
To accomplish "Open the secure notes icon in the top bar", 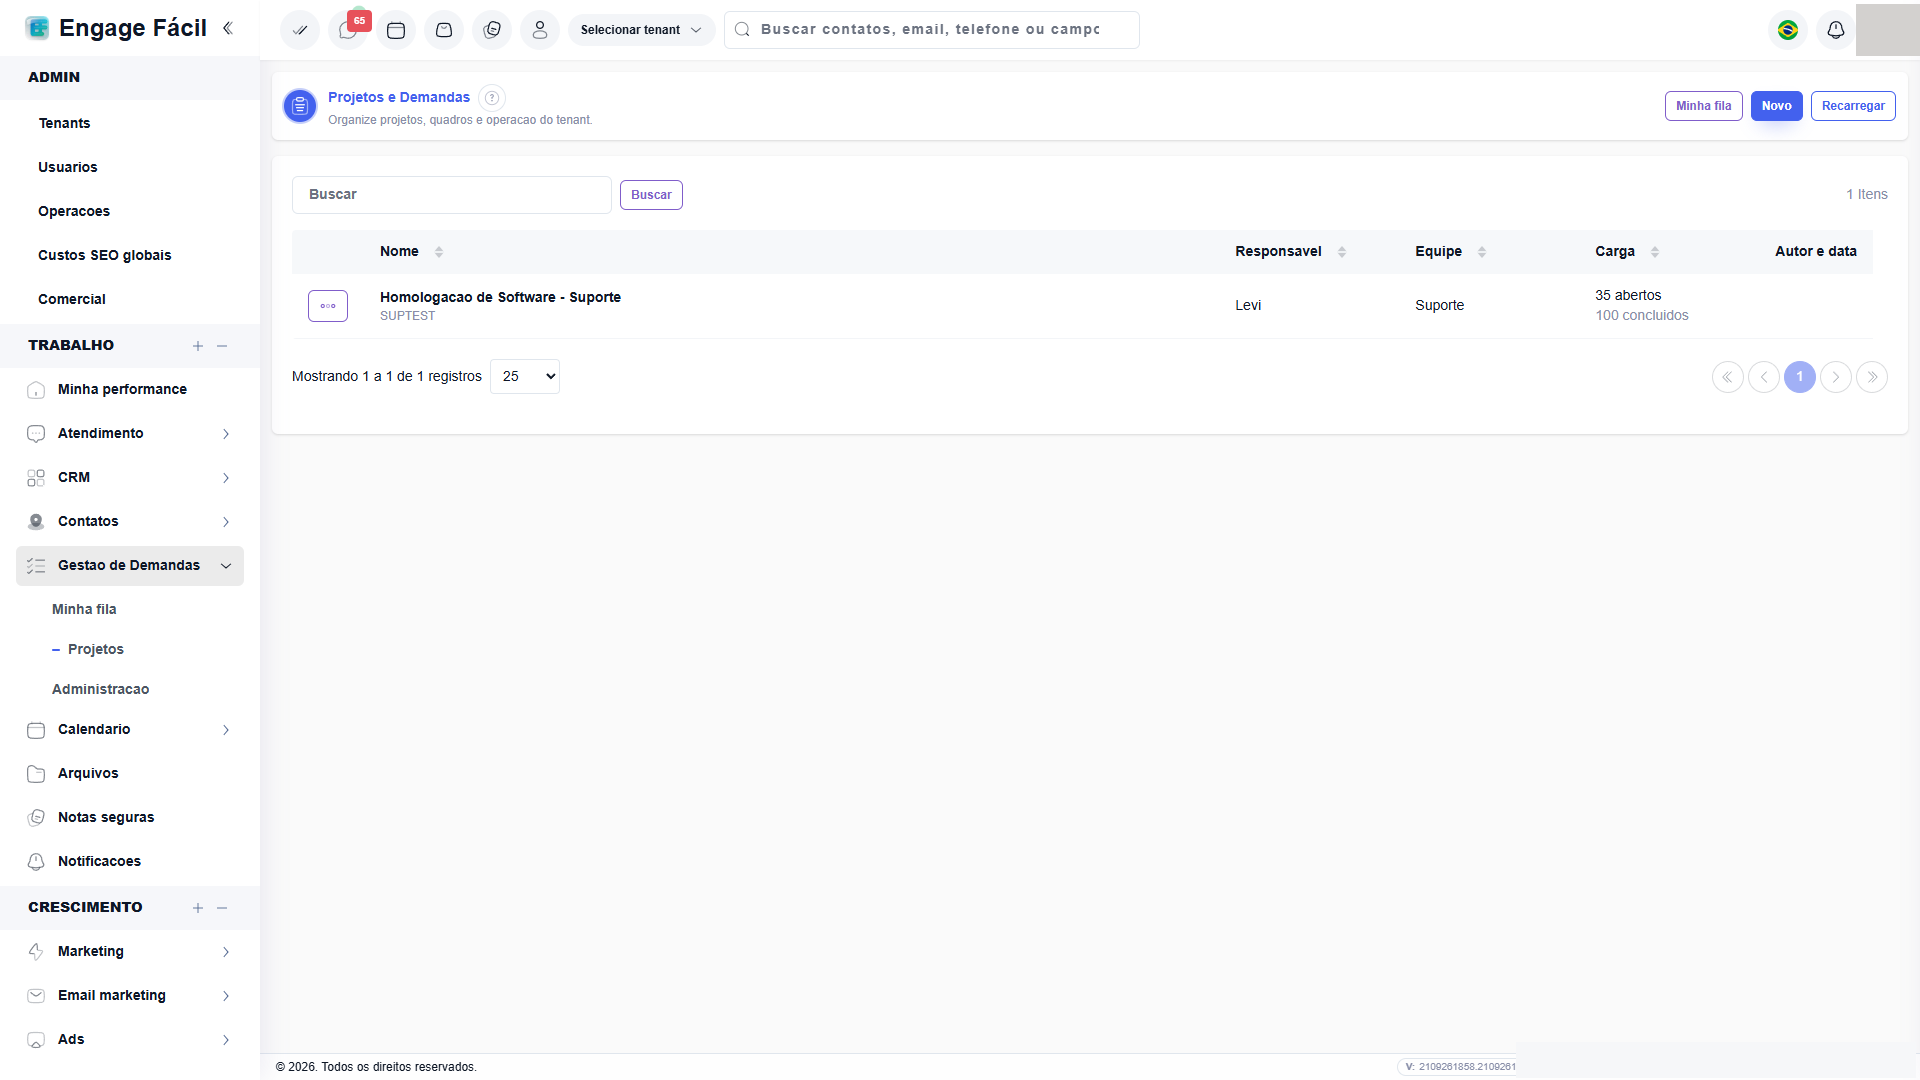I will click(x=492, y=30).
